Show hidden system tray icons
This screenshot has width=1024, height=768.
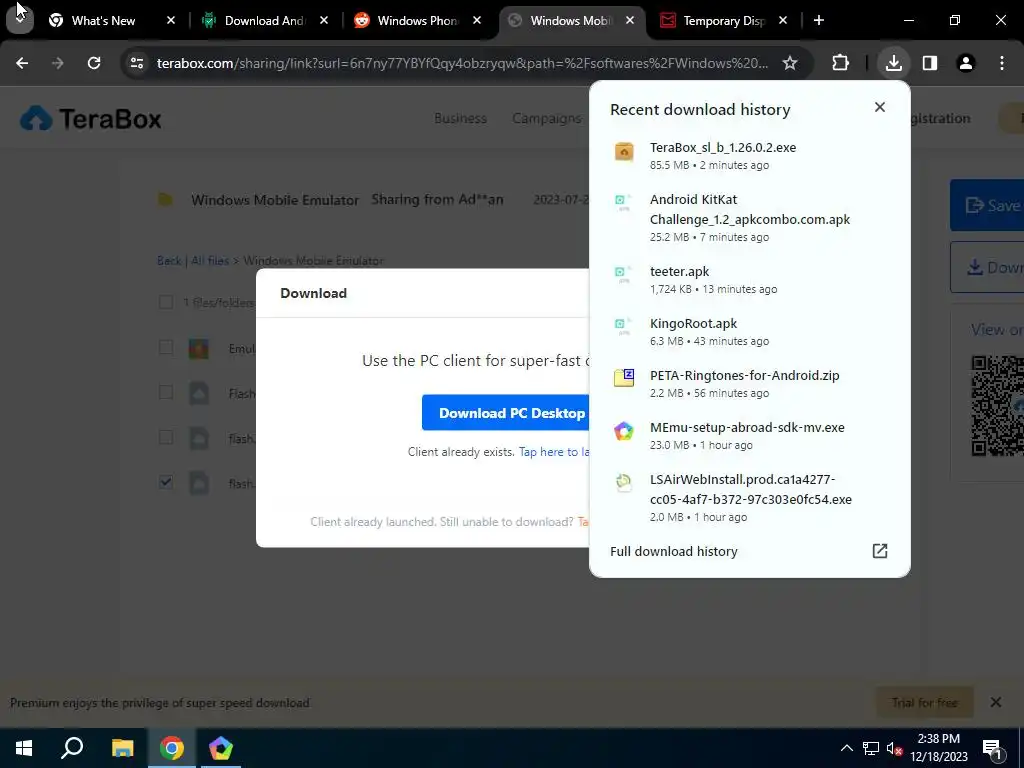coord(846,748)
